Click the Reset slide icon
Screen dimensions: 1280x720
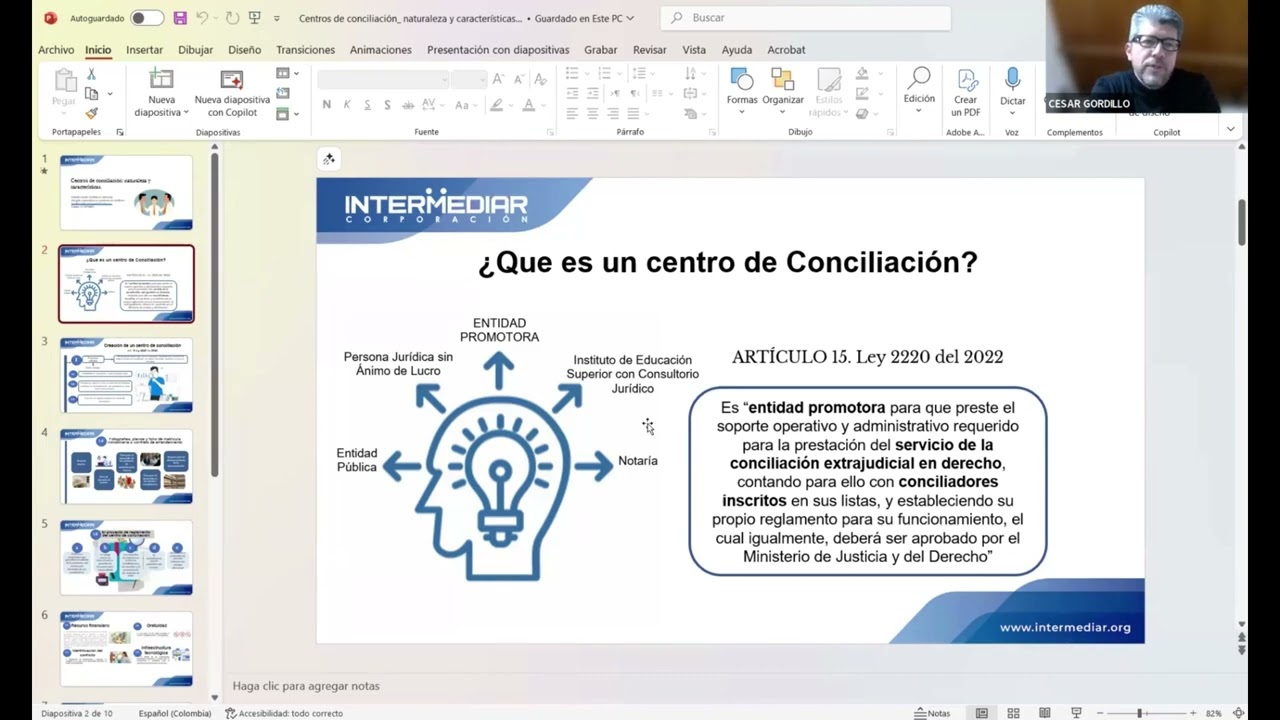click(283, 93)
